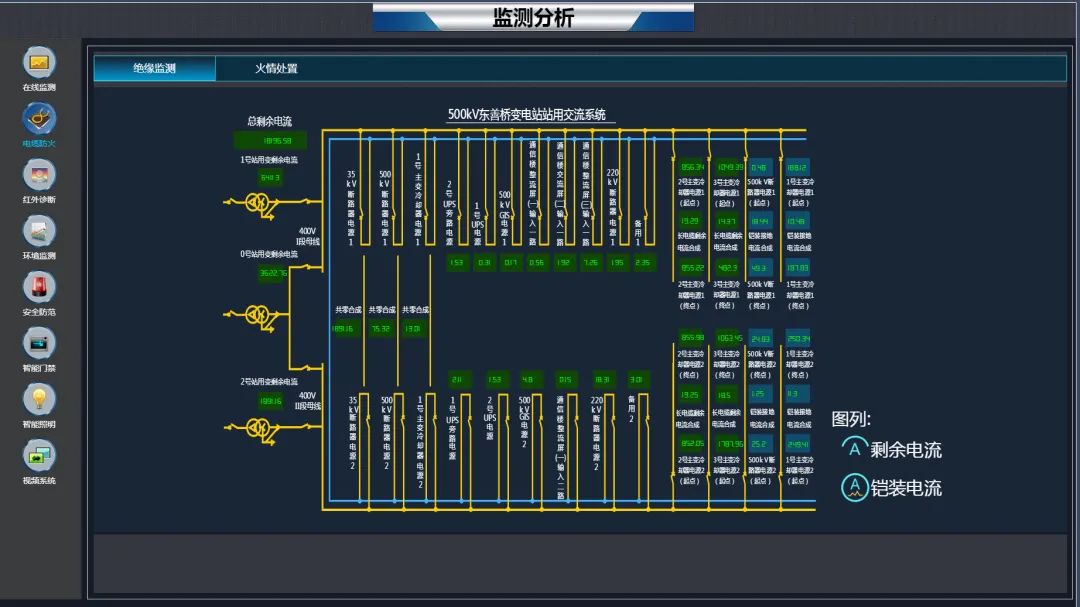Screen dimensions: 1080x607
Task: Click the 总剩余电流 value readout
Action: tap(270, 141)
